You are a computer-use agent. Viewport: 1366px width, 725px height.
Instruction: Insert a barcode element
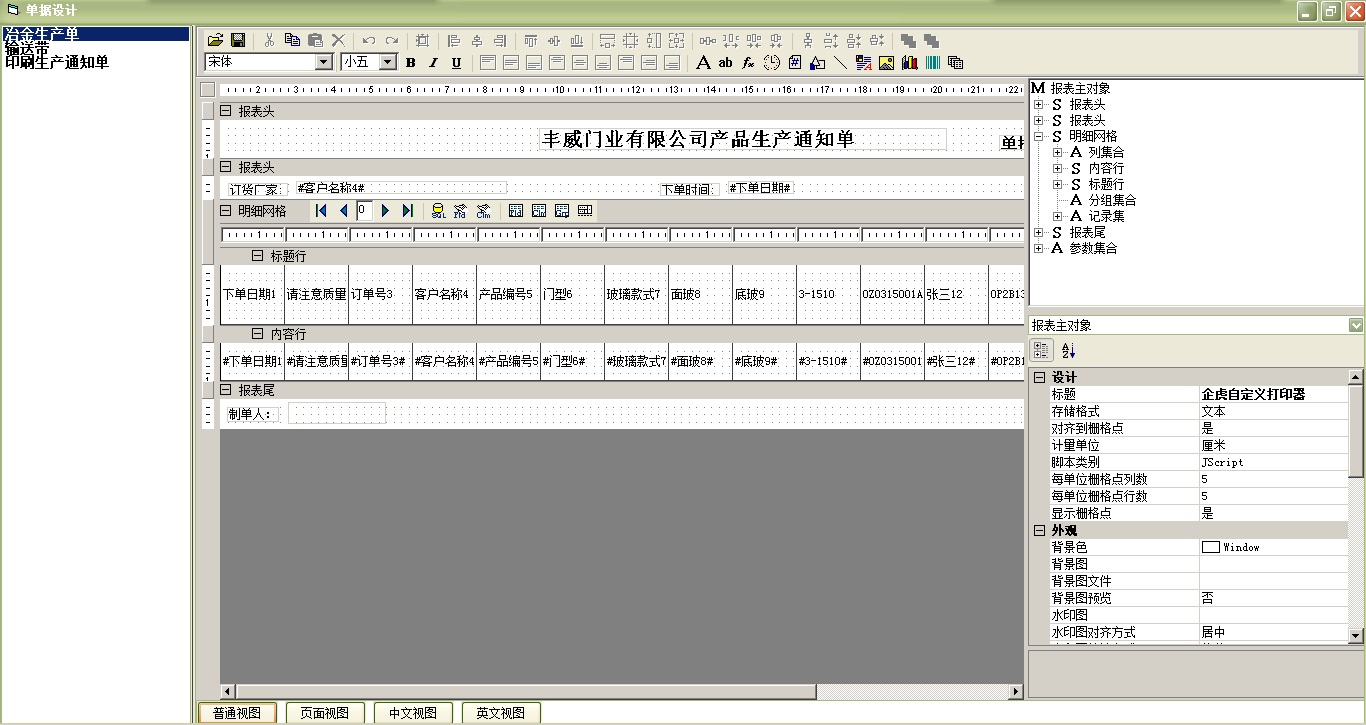pyautogui.click(x=932, y=62)
